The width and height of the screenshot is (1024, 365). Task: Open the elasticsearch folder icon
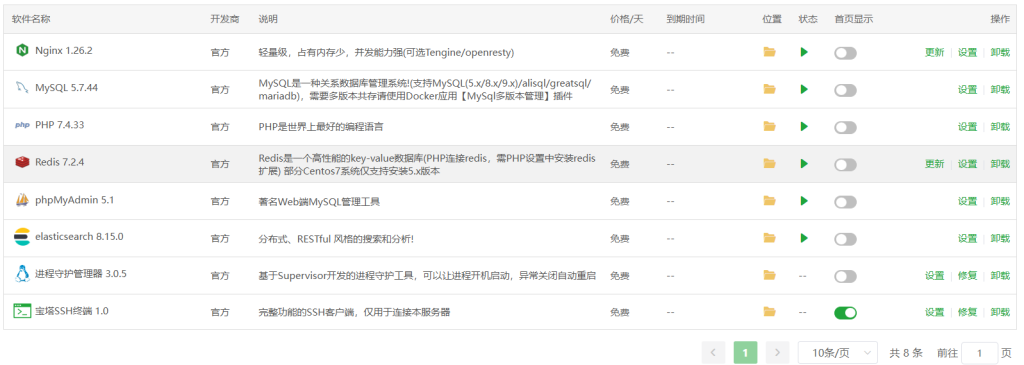(769, 238)
